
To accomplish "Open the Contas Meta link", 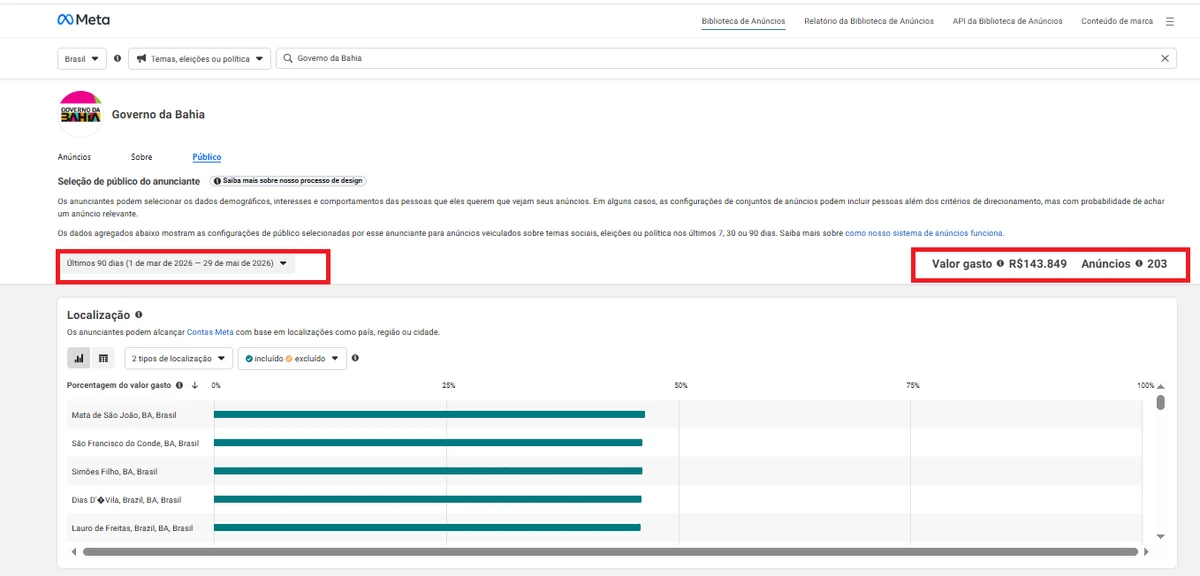I will pos(210,332).
